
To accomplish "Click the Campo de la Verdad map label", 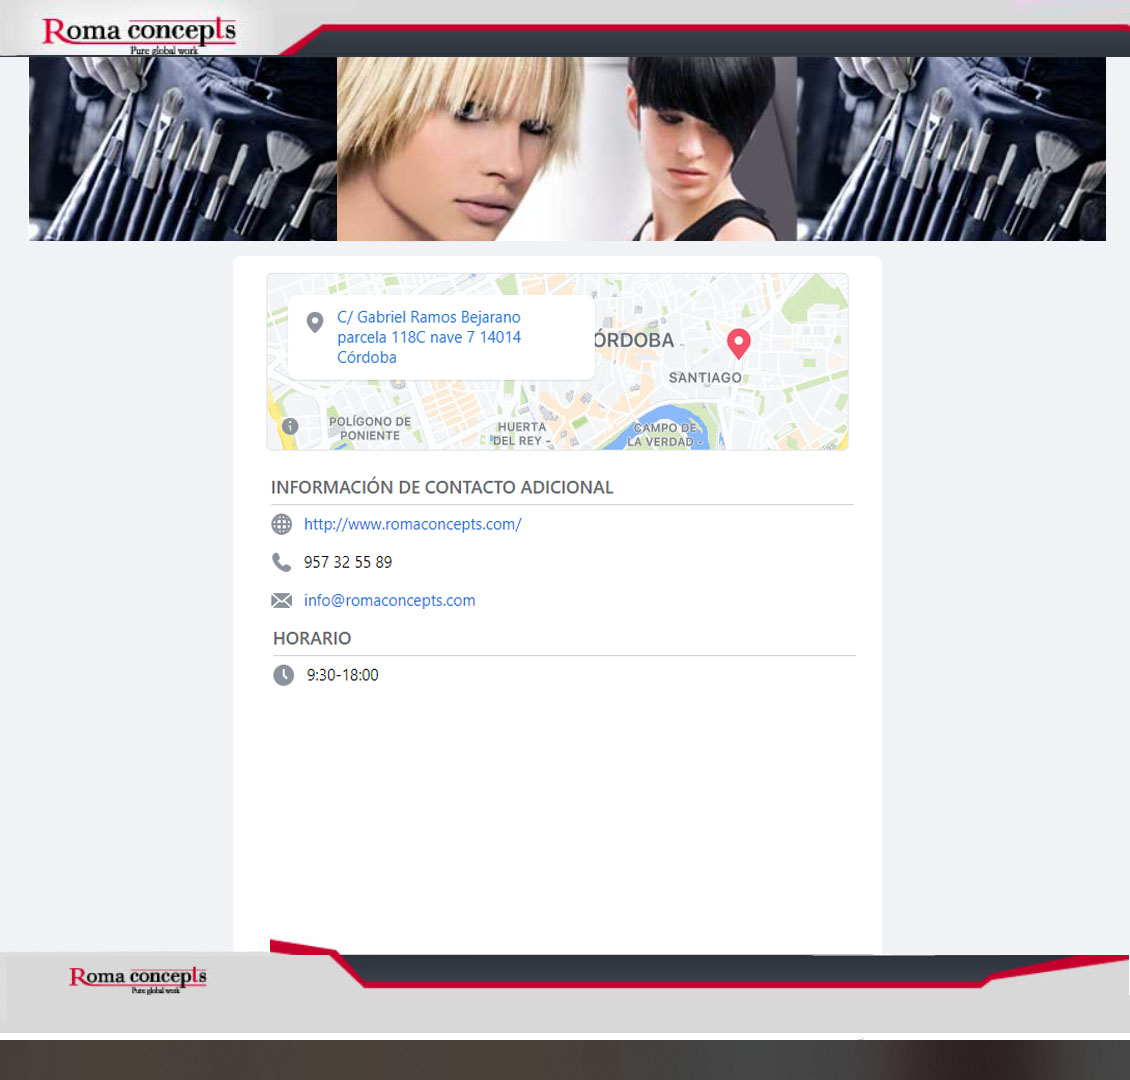I will point(664,434).
